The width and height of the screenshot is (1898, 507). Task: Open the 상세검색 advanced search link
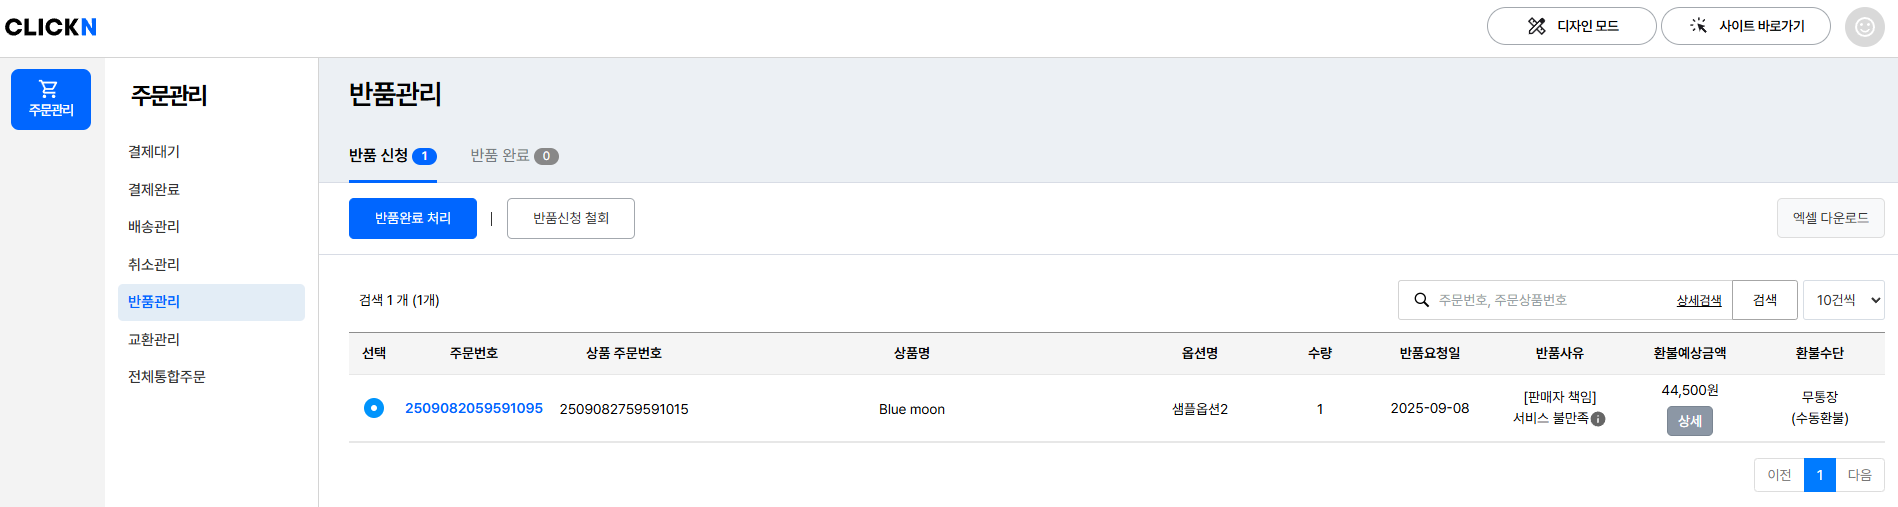[1698, 300]
